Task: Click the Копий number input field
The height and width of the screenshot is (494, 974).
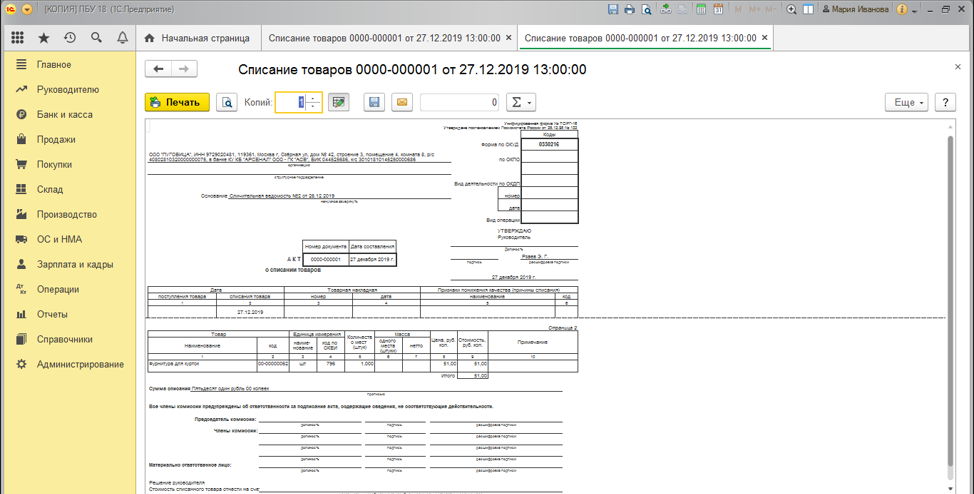Action: 290,102
